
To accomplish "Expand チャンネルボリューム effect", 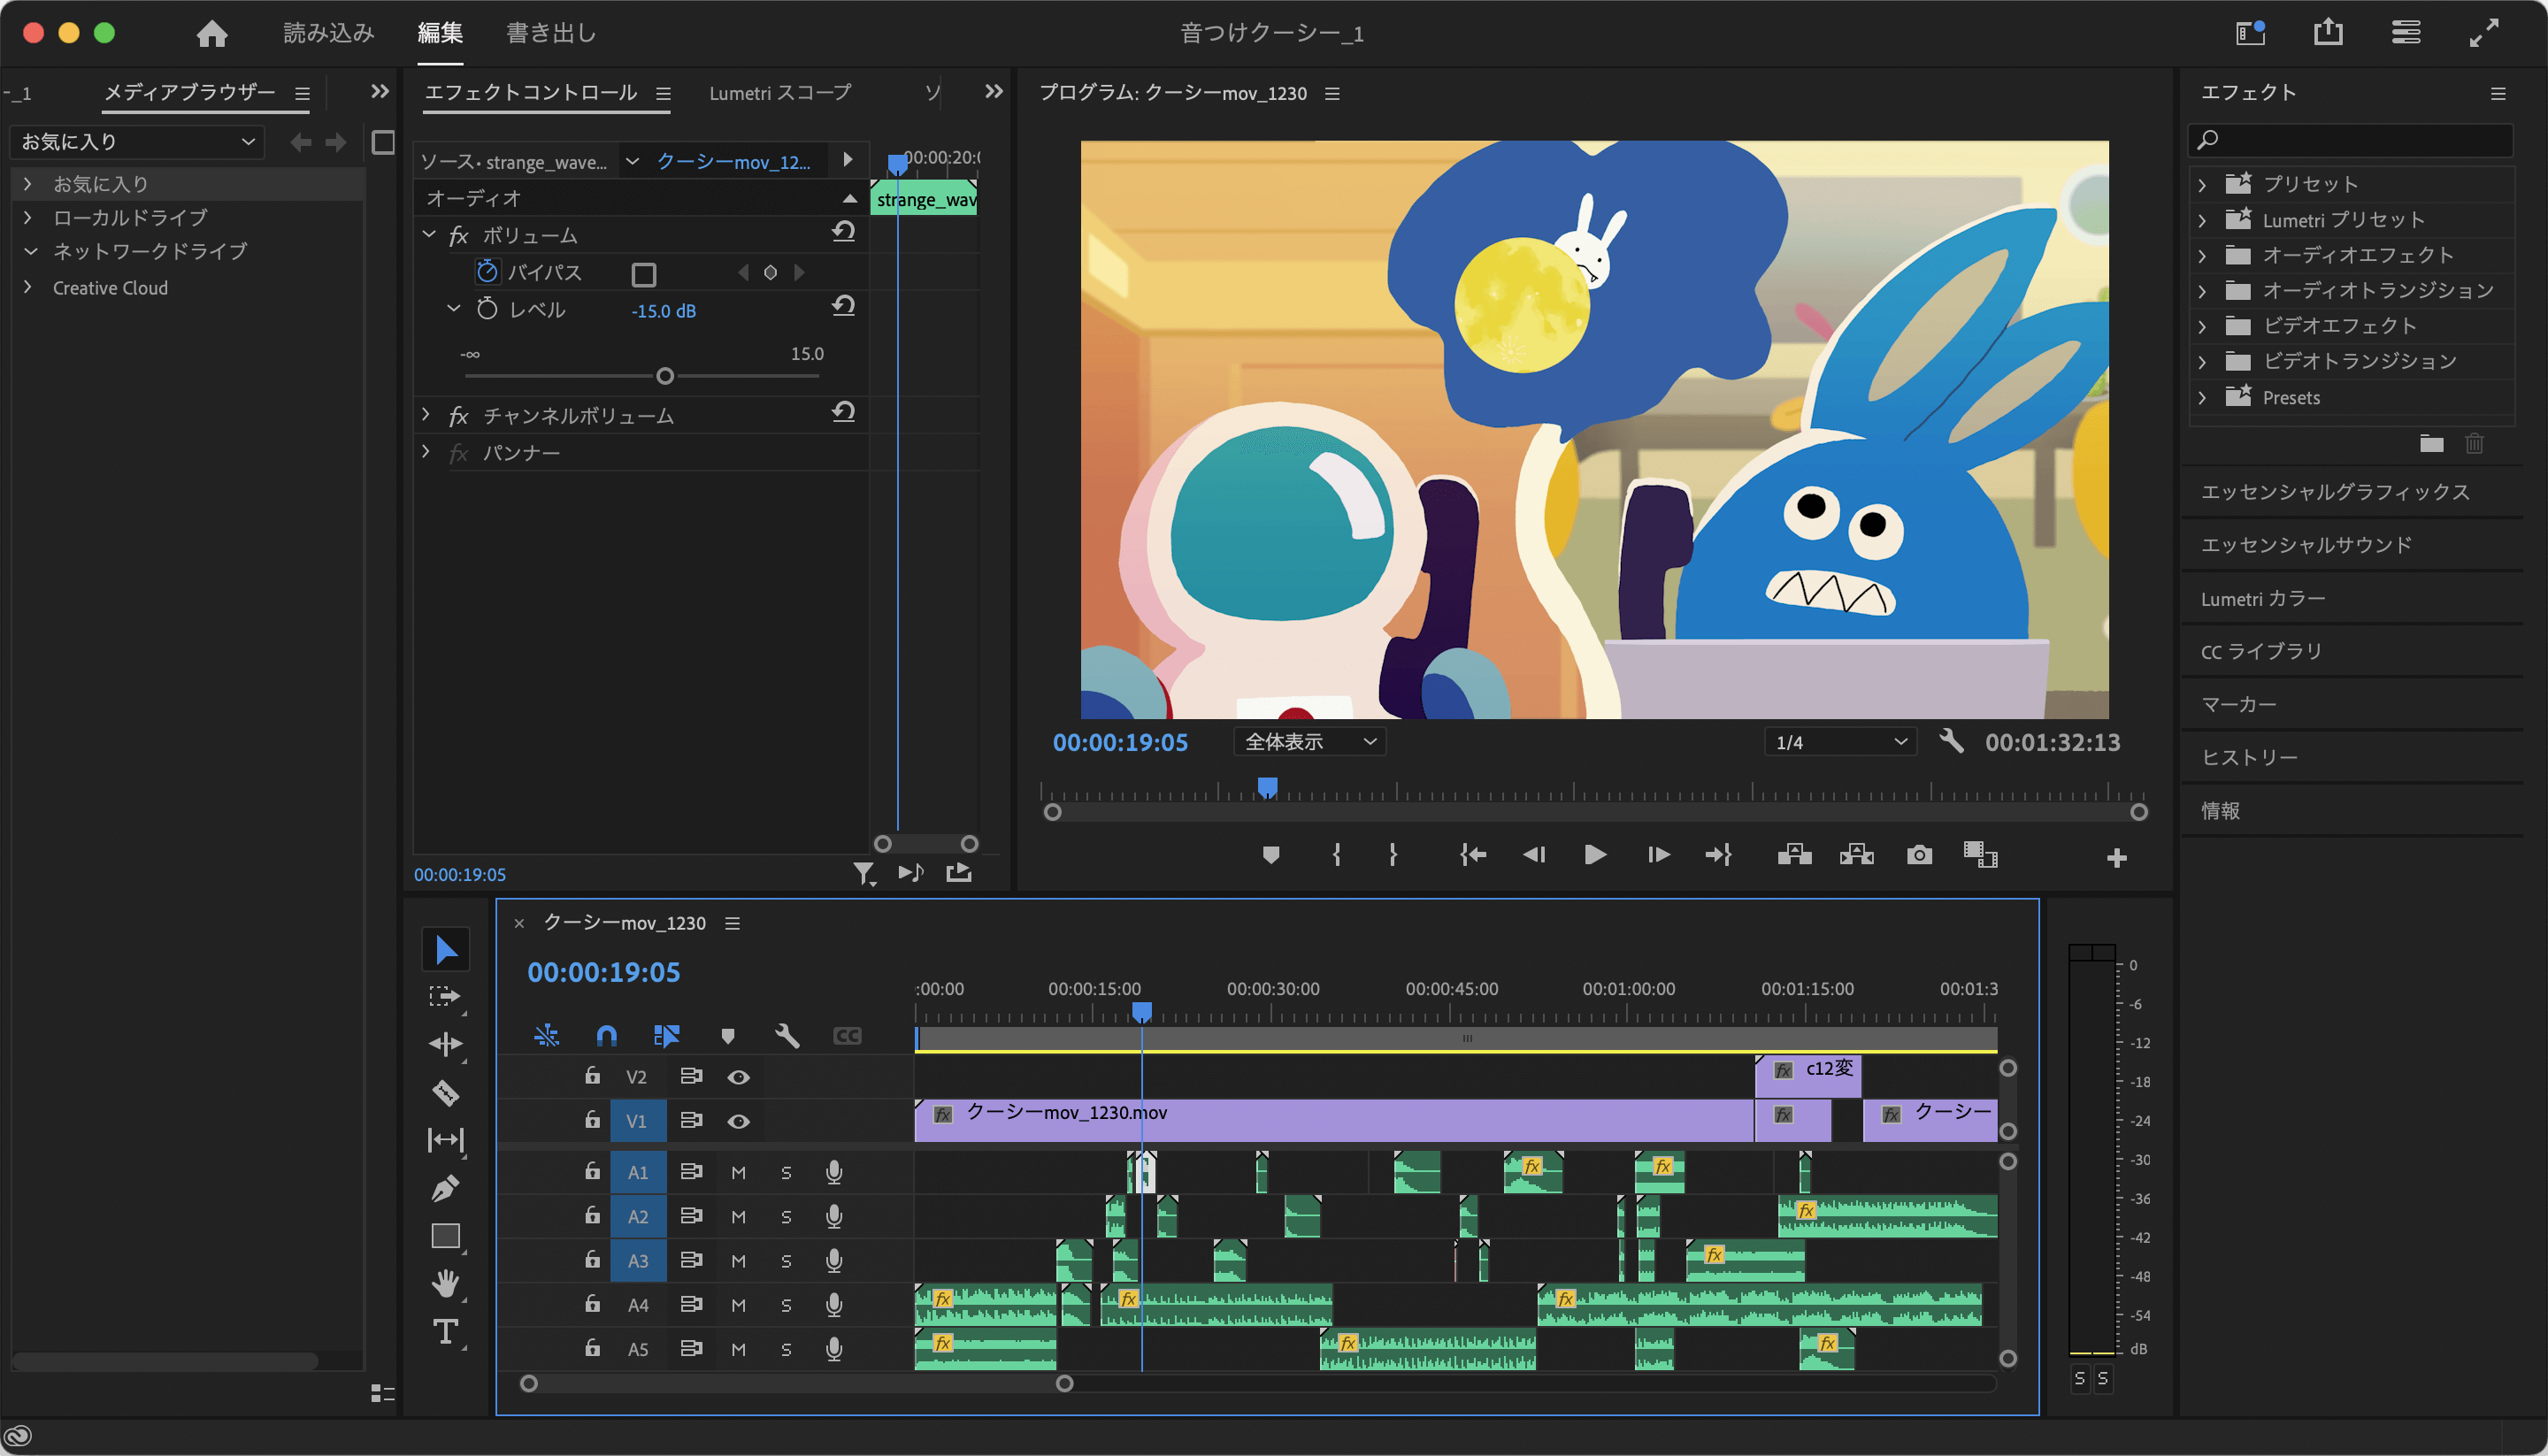I will point(426,414).
